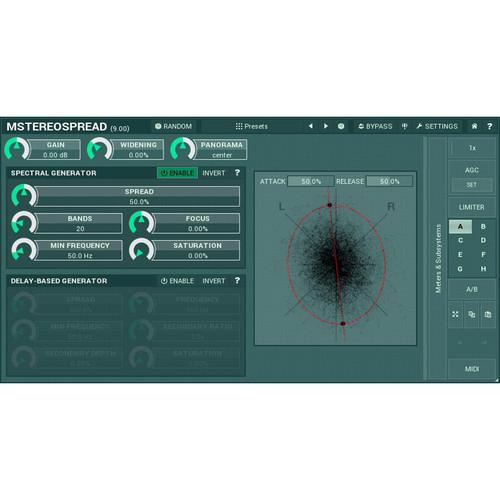Toggle AGC automatic gain compensation
This screenshot has width=500, height=500.
click(471, 170)
